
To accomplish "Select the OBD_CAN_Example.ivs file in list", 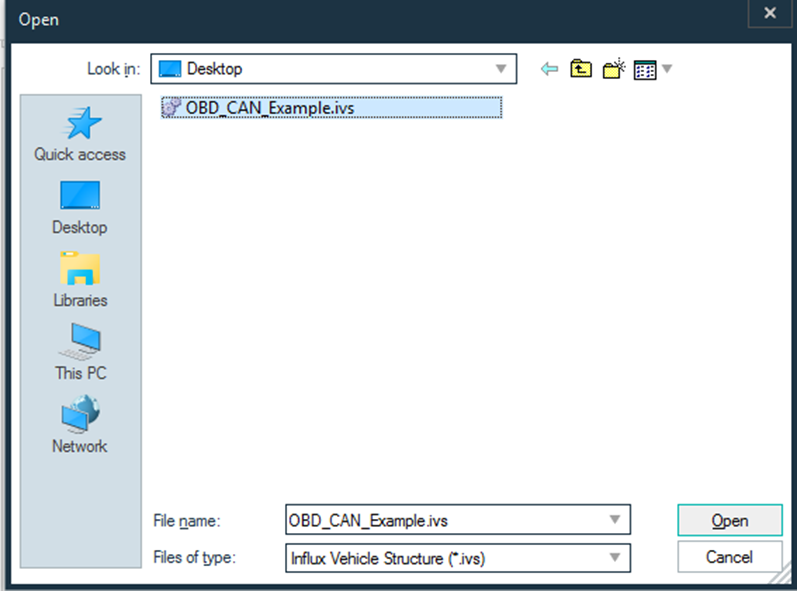I will [x=330, y=108].
